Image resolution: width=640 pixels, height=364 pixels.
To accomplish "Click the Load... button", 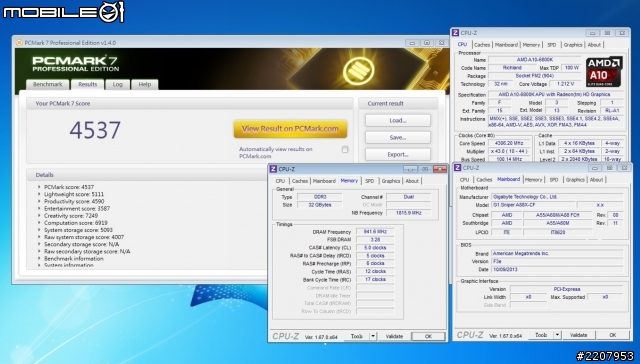I will [398, 121].
